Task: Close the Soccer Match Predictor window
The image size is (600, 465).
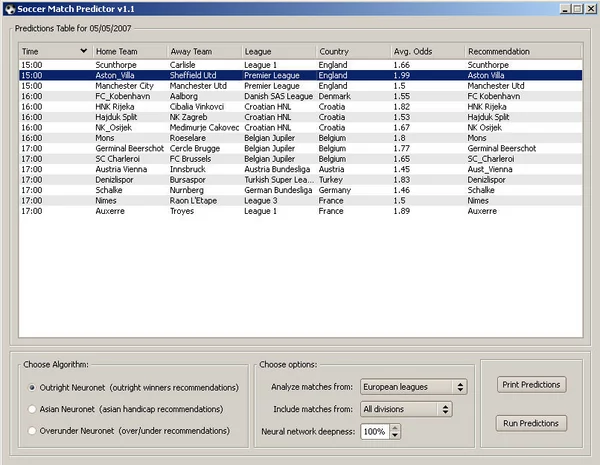Action: pos(591,9)
